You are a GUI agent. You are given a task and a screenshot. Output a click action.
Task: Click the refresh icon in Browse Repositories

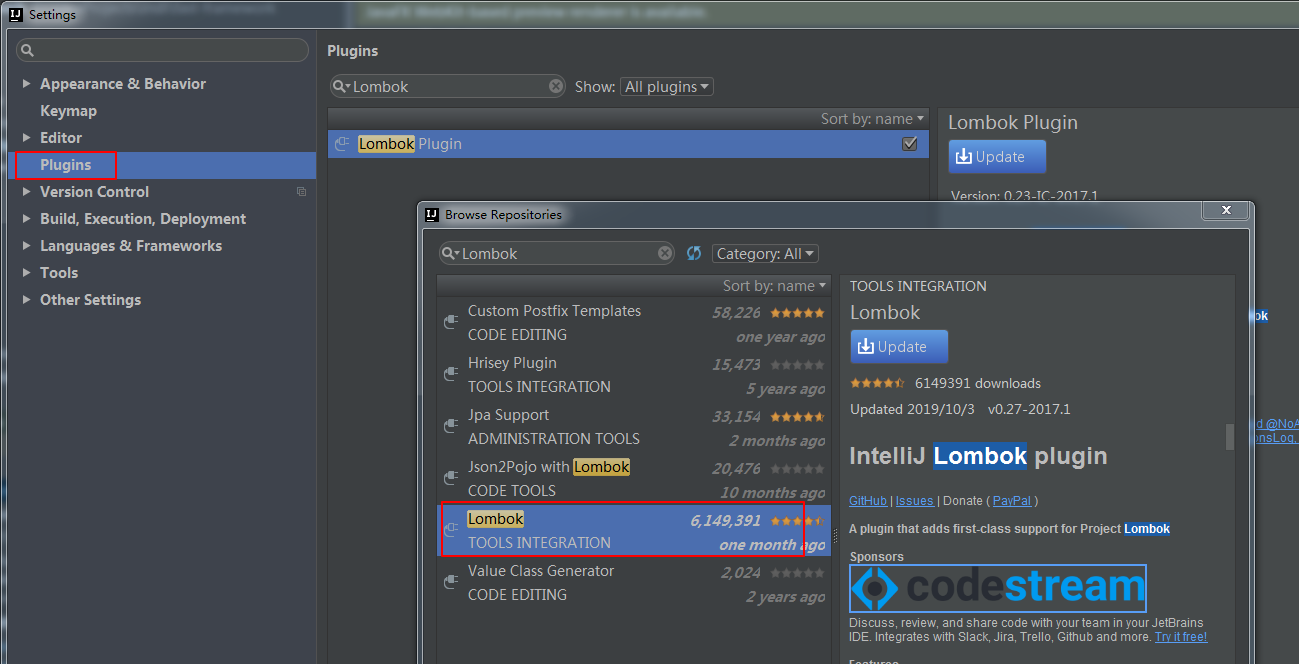pyautogui.click(x=694, y=254)
